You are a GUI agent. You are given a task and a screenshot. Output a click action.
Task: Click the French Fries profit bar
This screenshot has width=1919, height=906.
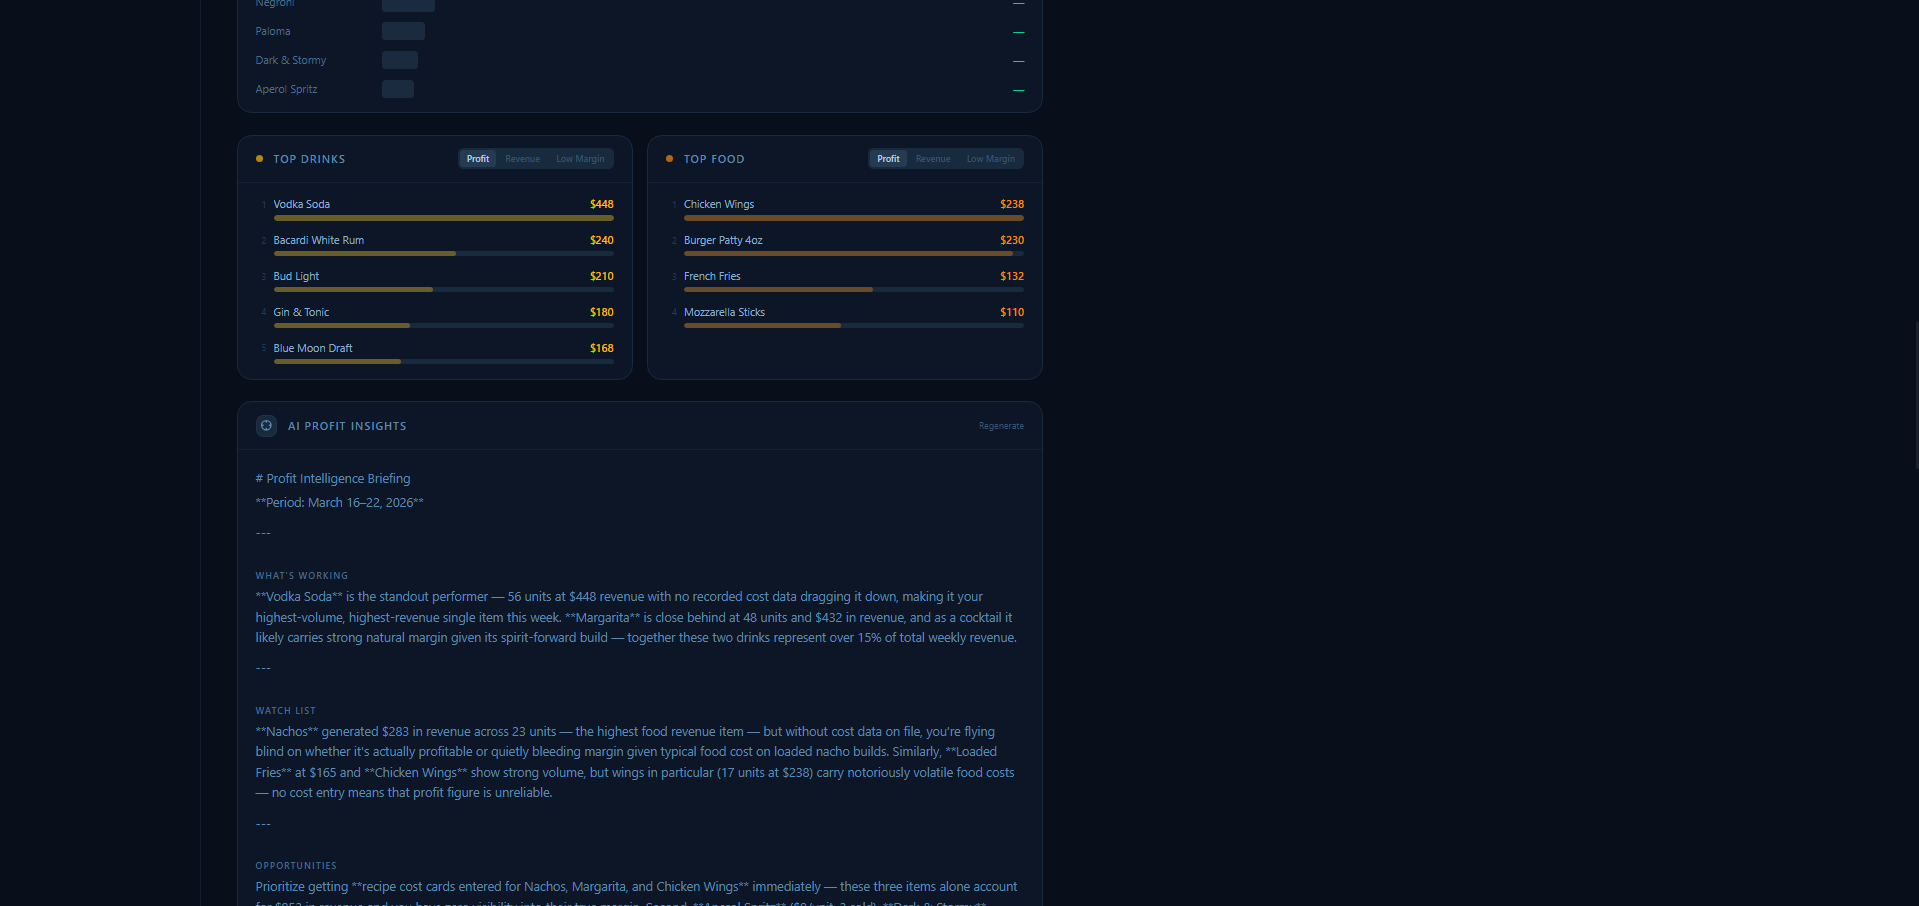(778, 290)
